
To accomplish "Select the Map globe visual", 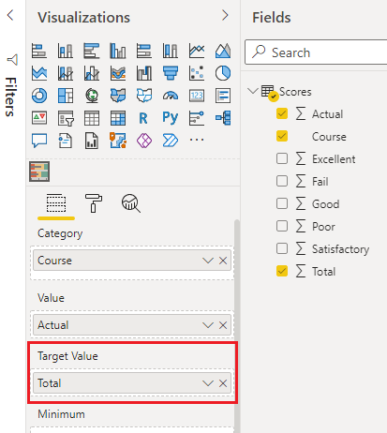I will [92, 96].
